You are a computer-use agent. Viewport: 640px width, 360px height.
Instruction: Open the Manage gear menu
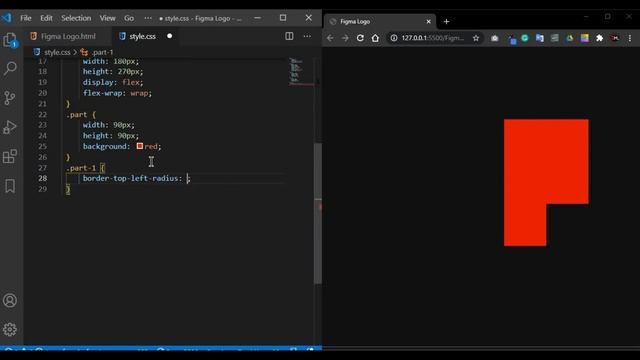[10, 329]
